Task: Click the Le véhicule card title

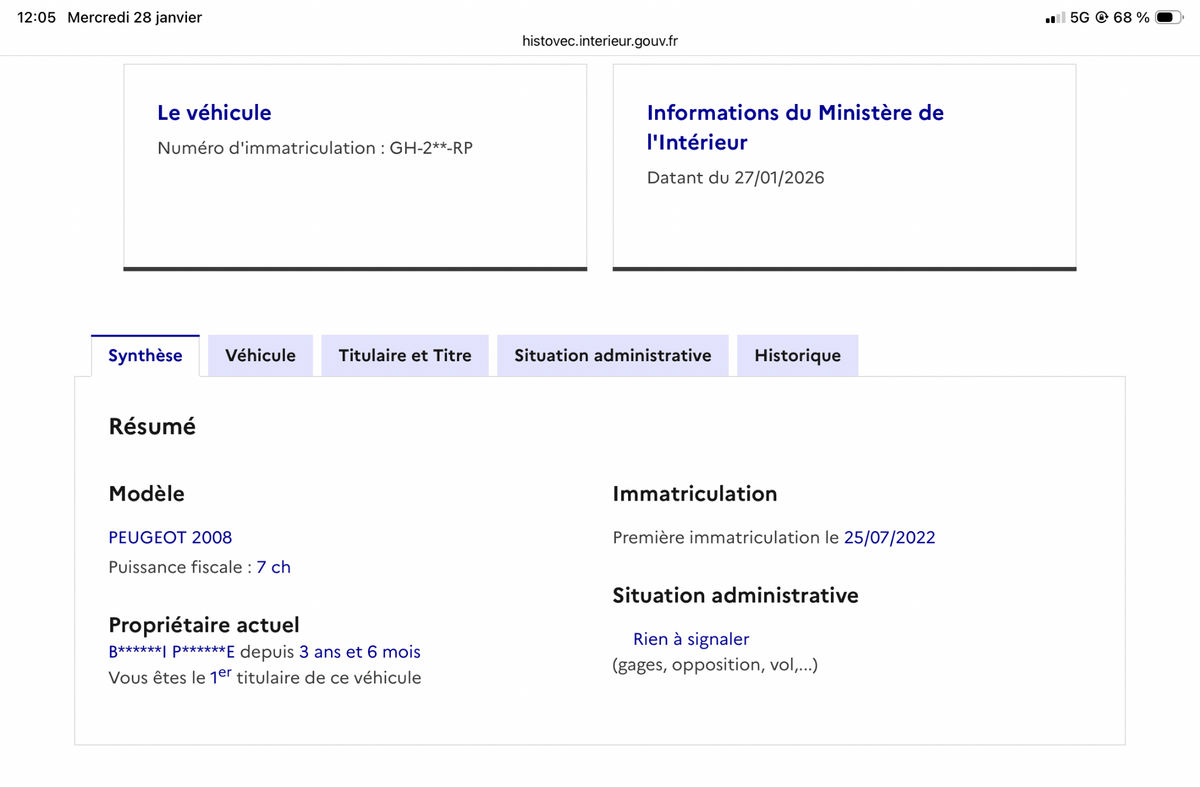Action: pyautogui.click(x=214, y=113)
